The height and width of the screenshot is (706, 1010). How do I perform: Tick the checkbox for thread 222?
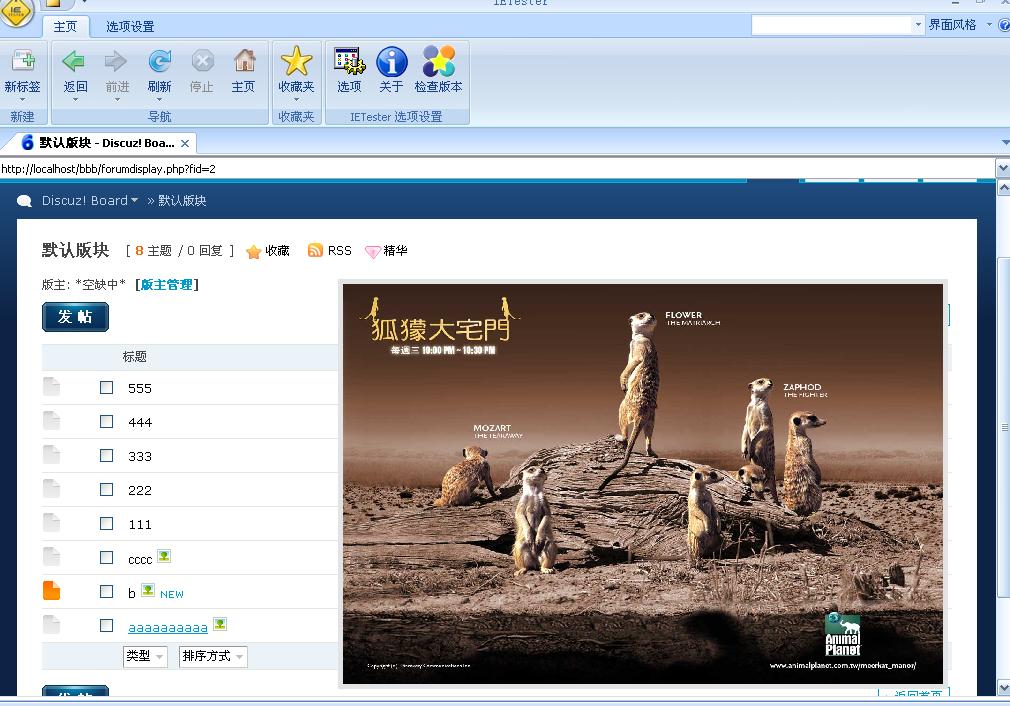[106, 490]
